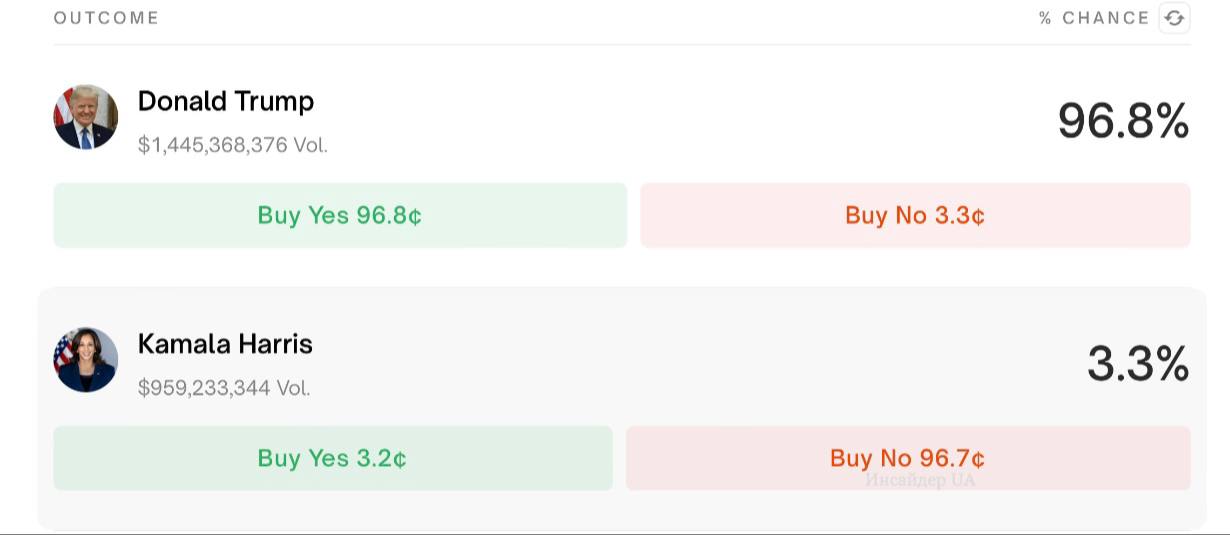The width and height of the screenshot is (1230, 535).
Task: Open the Kamala Harris outcome name
Action: [225, 344]
